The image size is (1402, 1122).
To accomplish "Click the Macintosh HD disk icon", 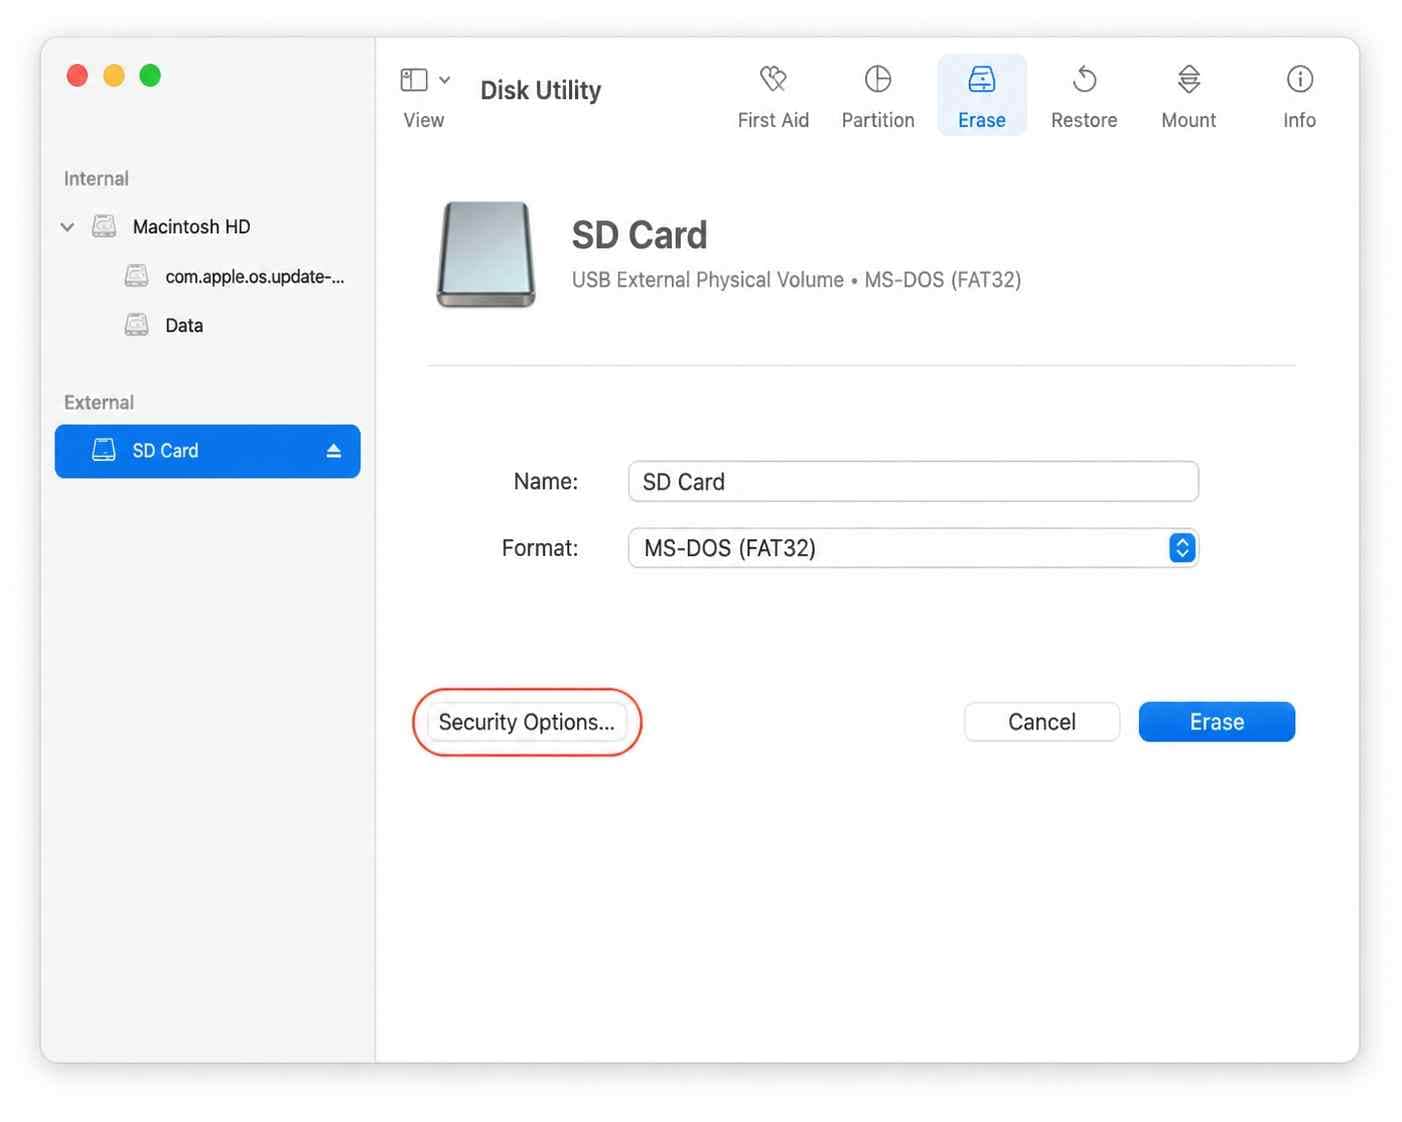I will [x=104, y=226].
